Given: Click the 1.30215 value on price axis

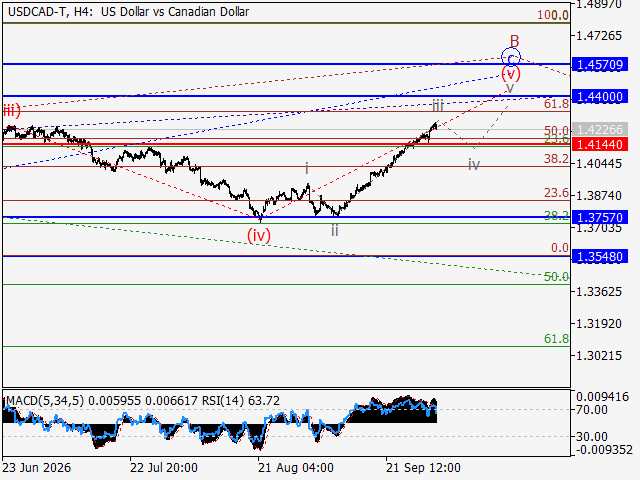Looking at the screenshot, I should [599, 356].
